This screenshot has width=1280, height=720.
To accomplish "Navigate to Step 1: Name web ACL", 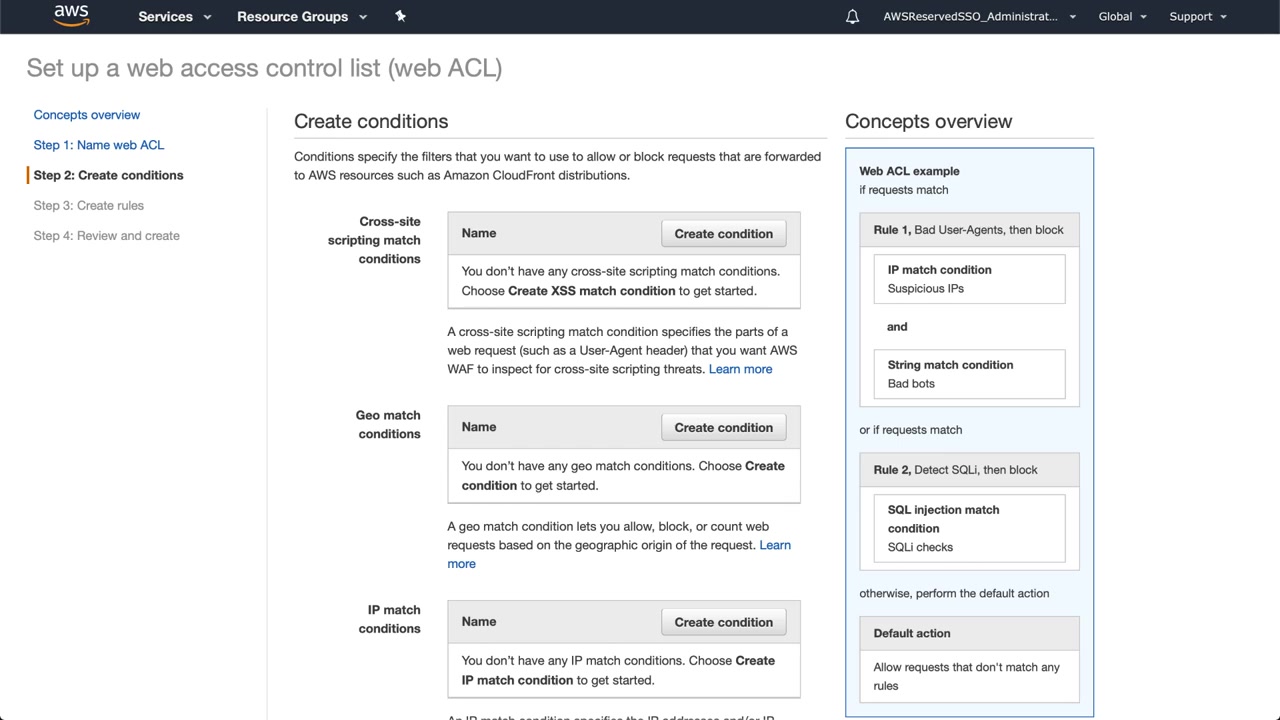I will coord(99,145).
